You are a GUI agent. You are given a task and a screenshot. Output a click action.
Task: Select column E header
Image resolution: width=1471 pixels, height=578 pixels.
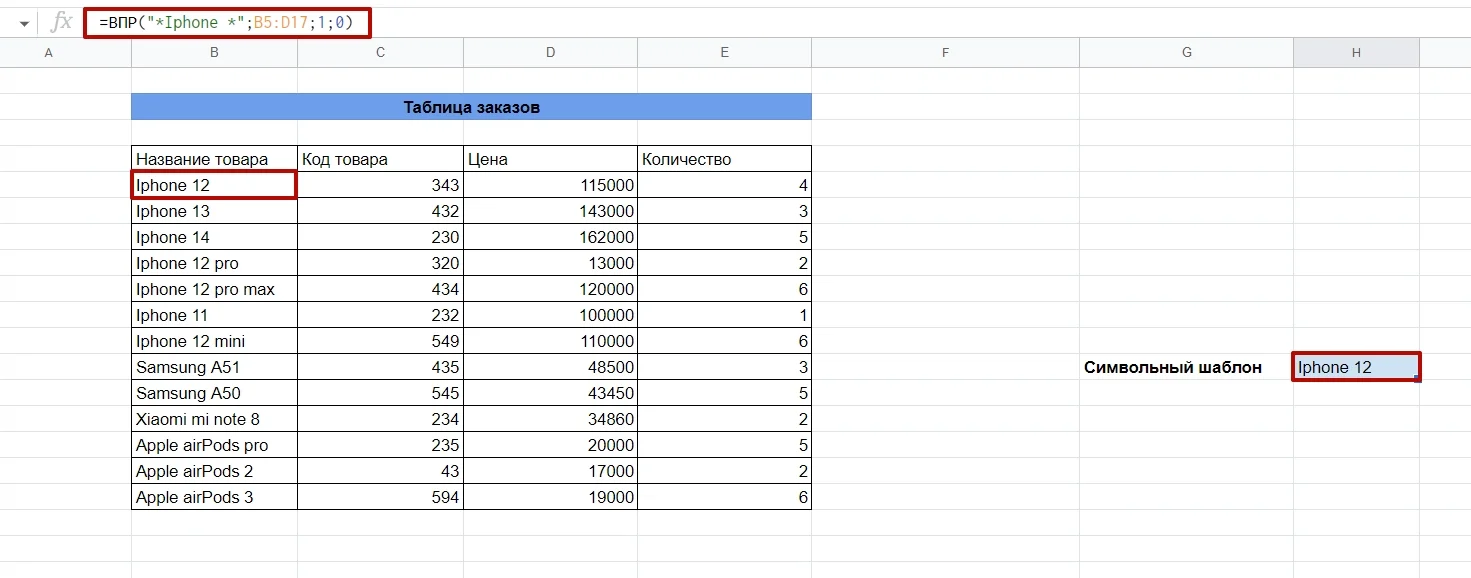[x=724, y=53]
